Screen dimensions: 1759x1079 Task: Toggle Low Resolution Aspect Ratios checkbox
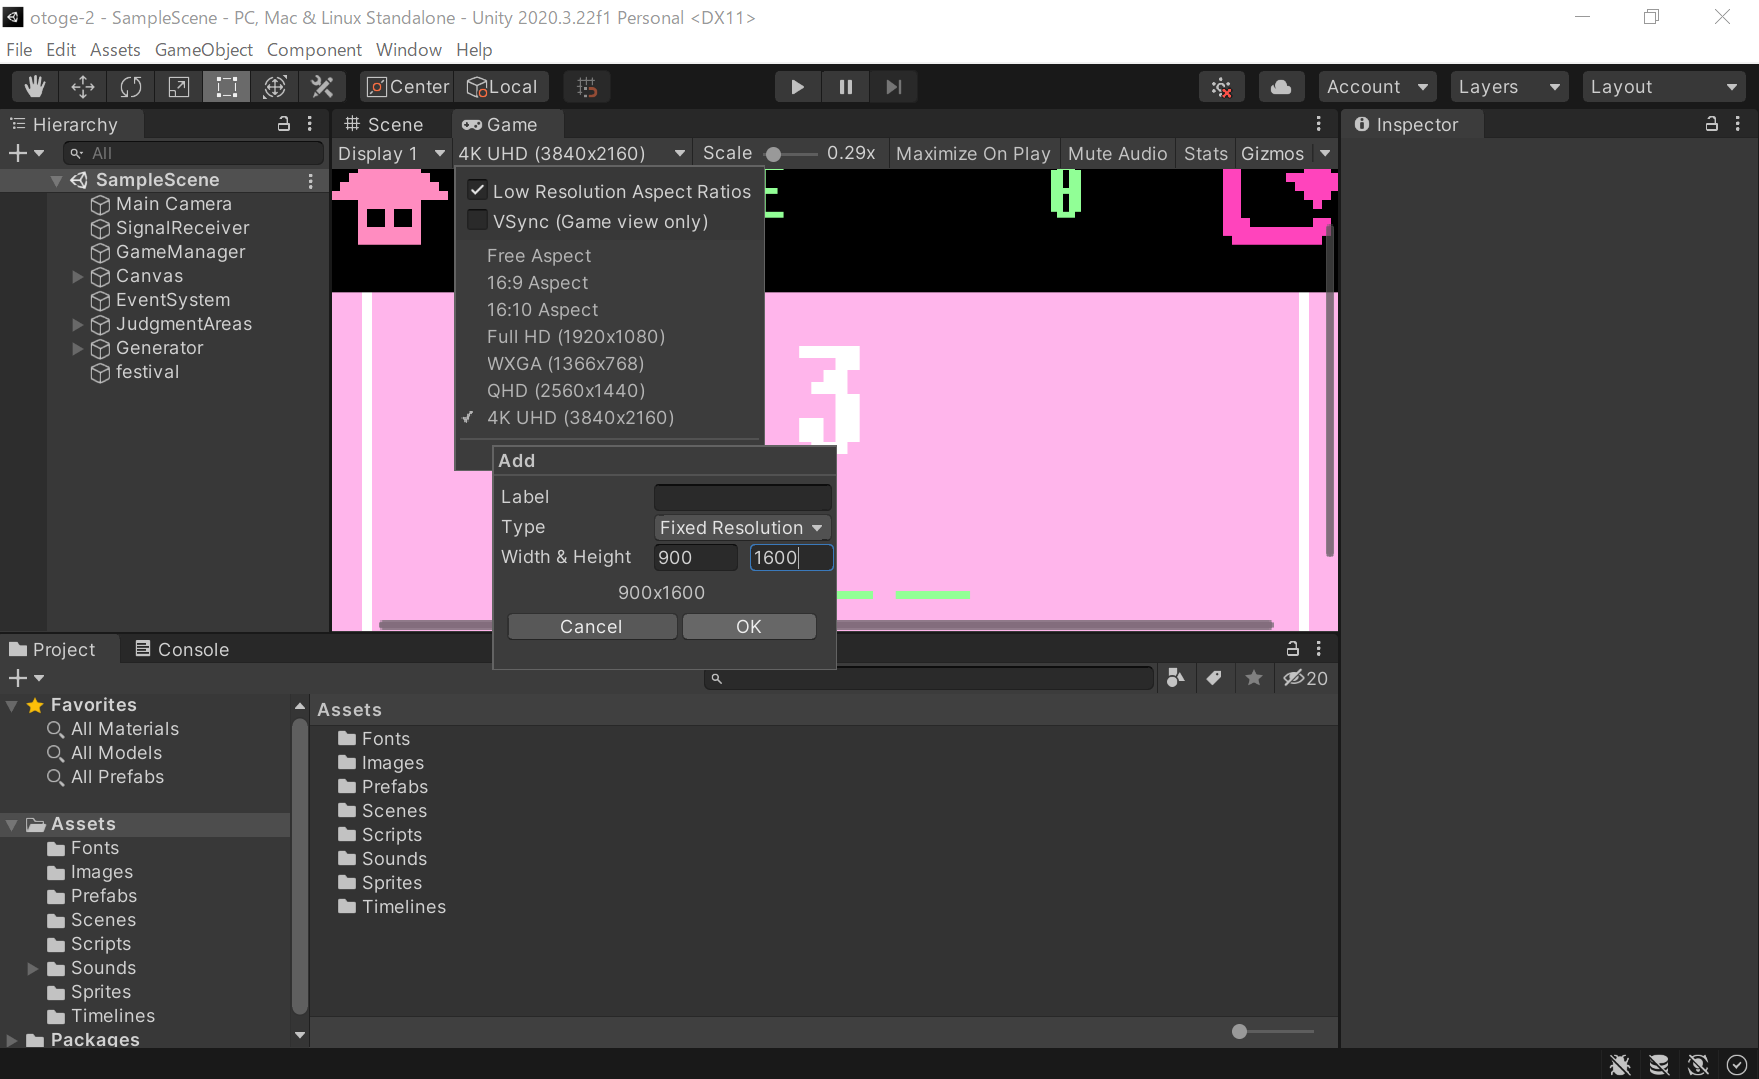point(478,190)
